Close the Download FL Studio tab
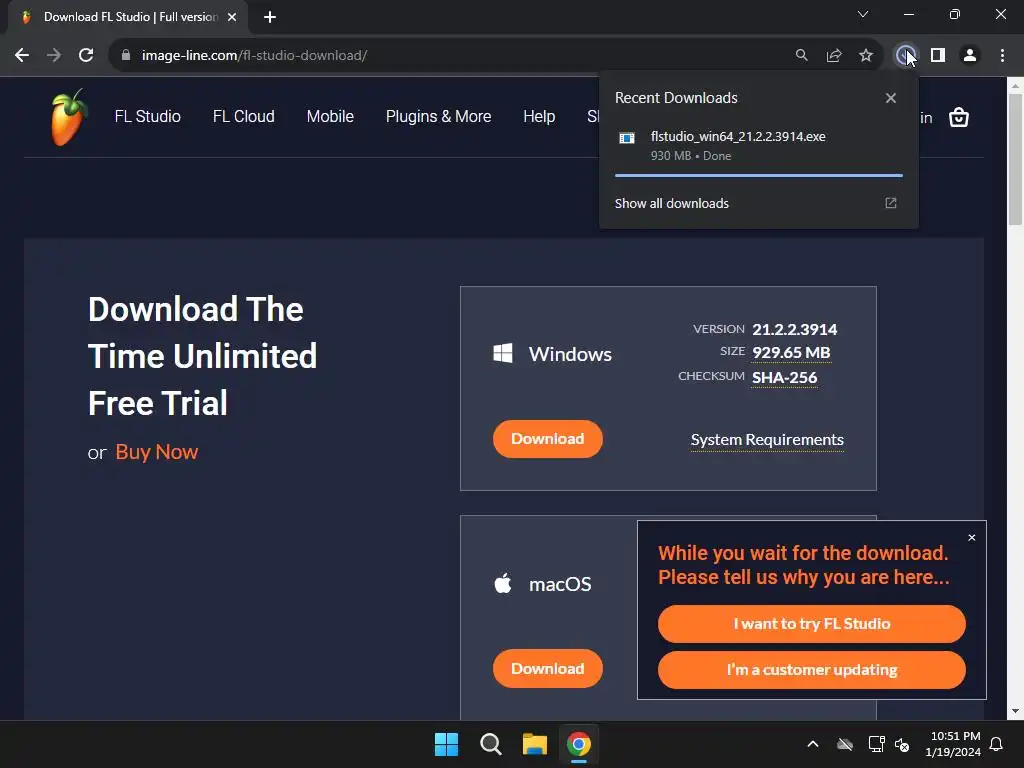The width and height of the screenshot is (1024, 768). (232, 17)
